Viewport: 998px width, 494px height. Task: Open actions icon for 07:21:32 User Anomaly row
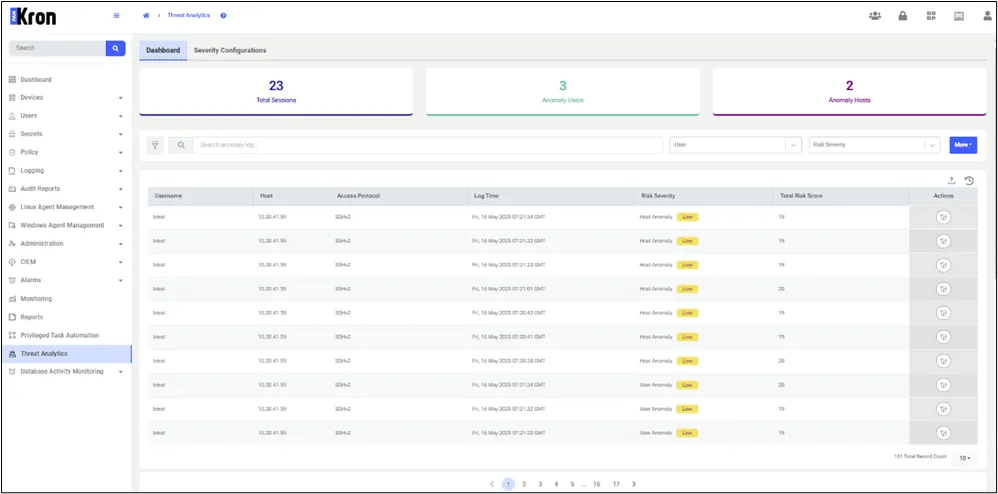pyautogui.click(x=943, y=409)
